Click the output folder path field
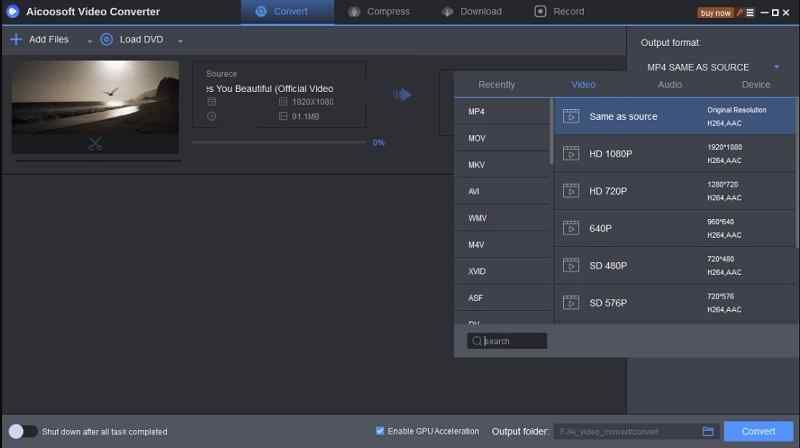800x448 pixels. tap(628, 432)
